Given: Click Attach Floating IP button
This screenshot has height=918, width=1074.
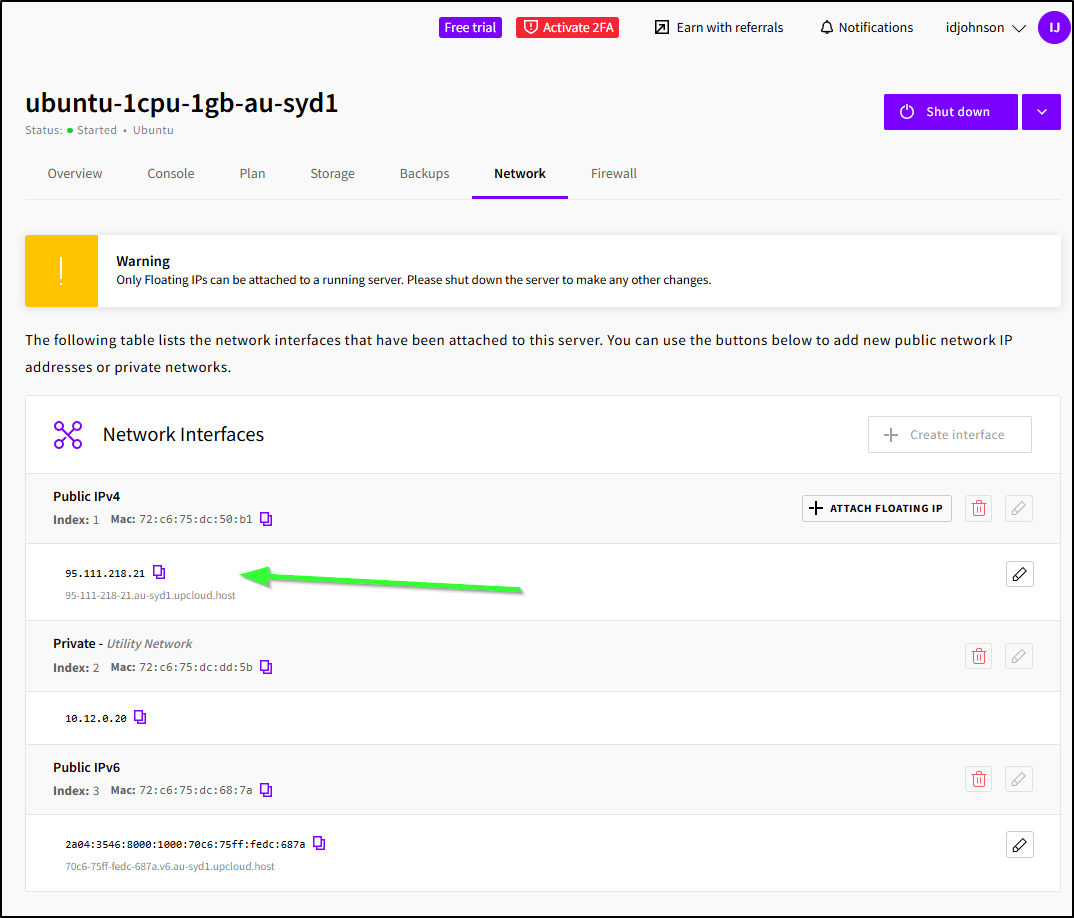Looking at the screenshot, I should [x=876, y=509].
